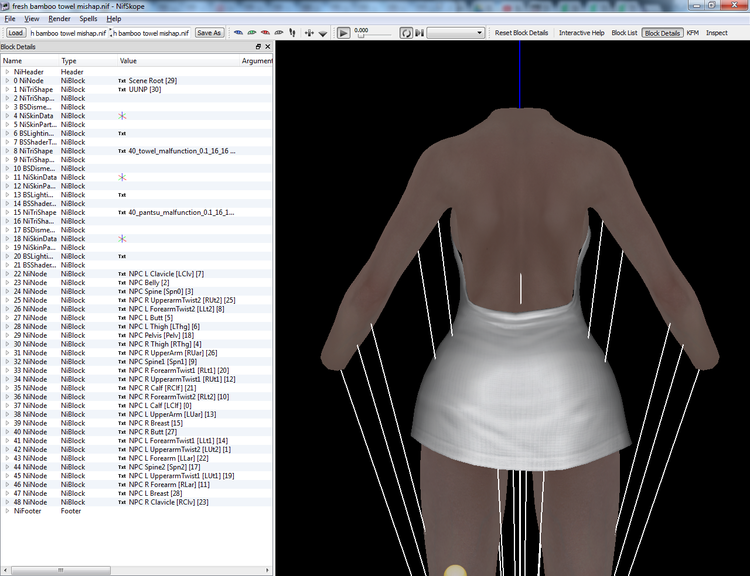The width and height of the screenshot is (750, 576).
Task: Open the Render menu
Action: [x=59, y=19]
